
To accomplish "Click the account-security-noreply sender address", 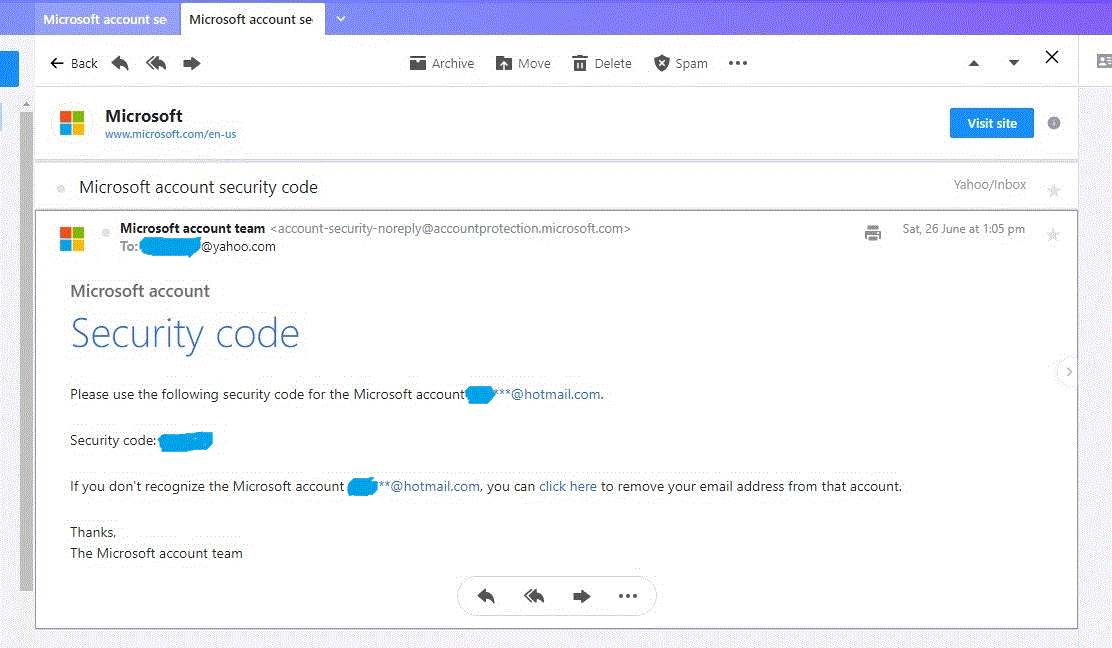I will click(x=450, y=228).
